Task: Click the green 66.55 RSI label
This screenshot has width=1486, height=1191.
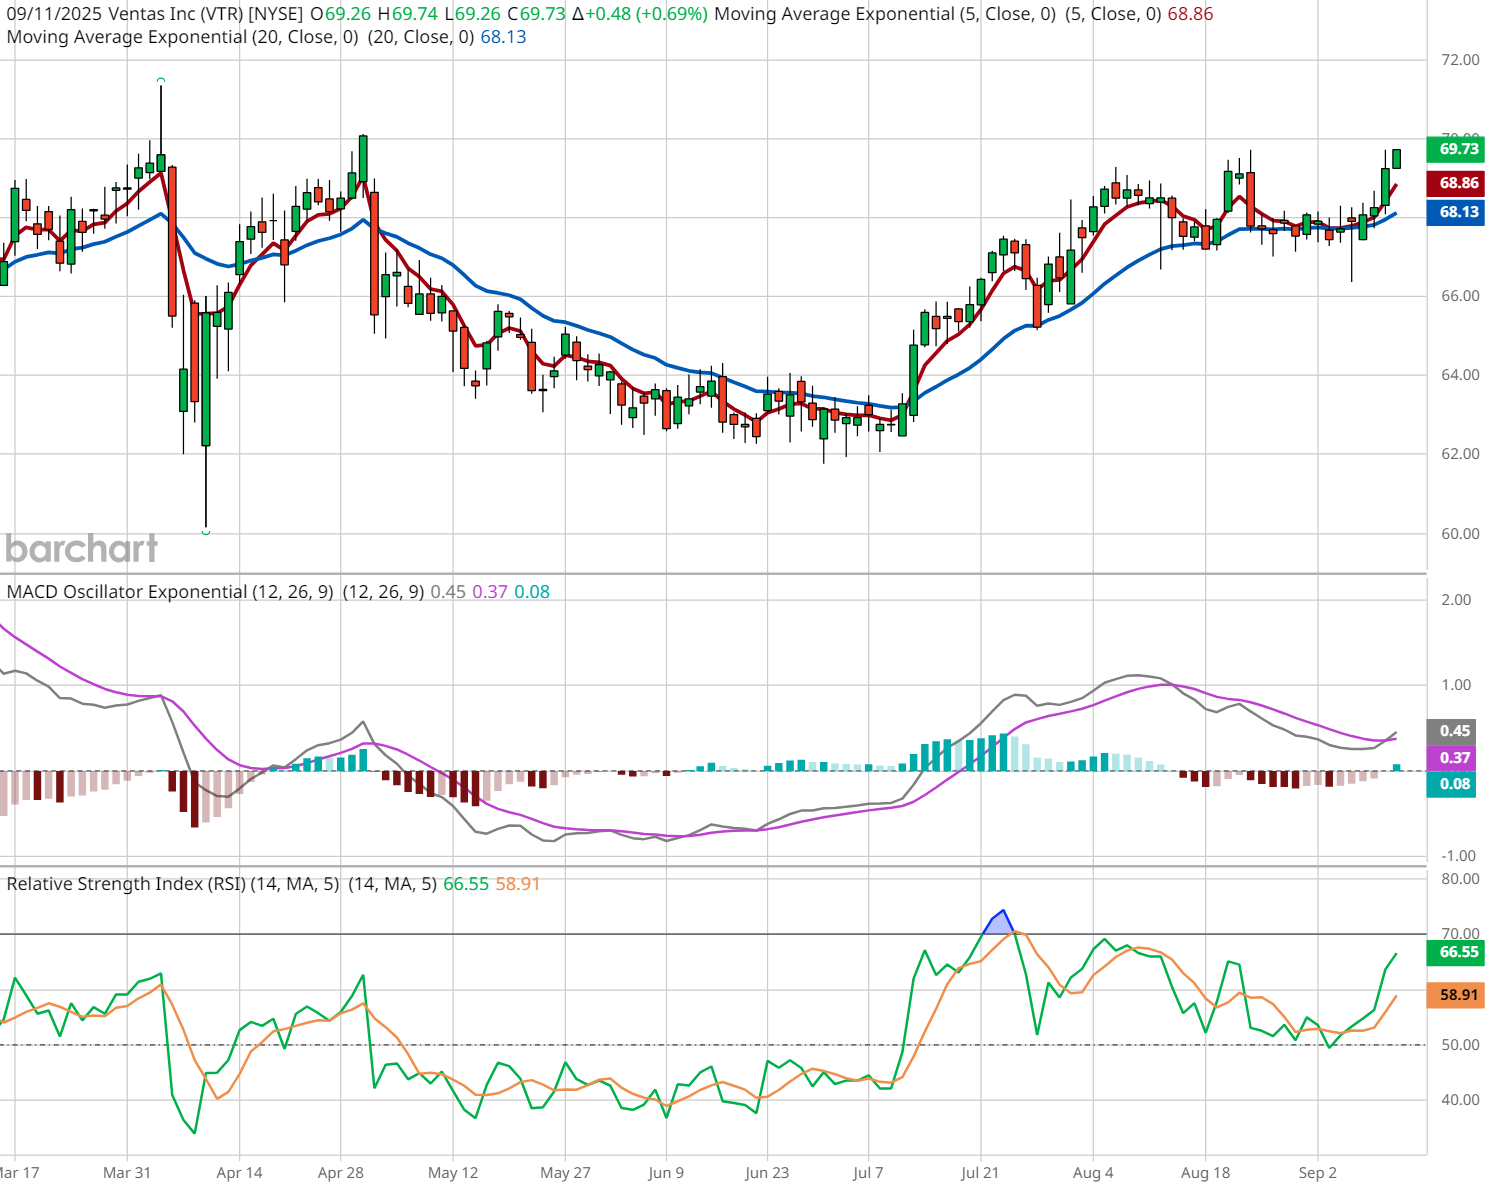Action: 1455,952
